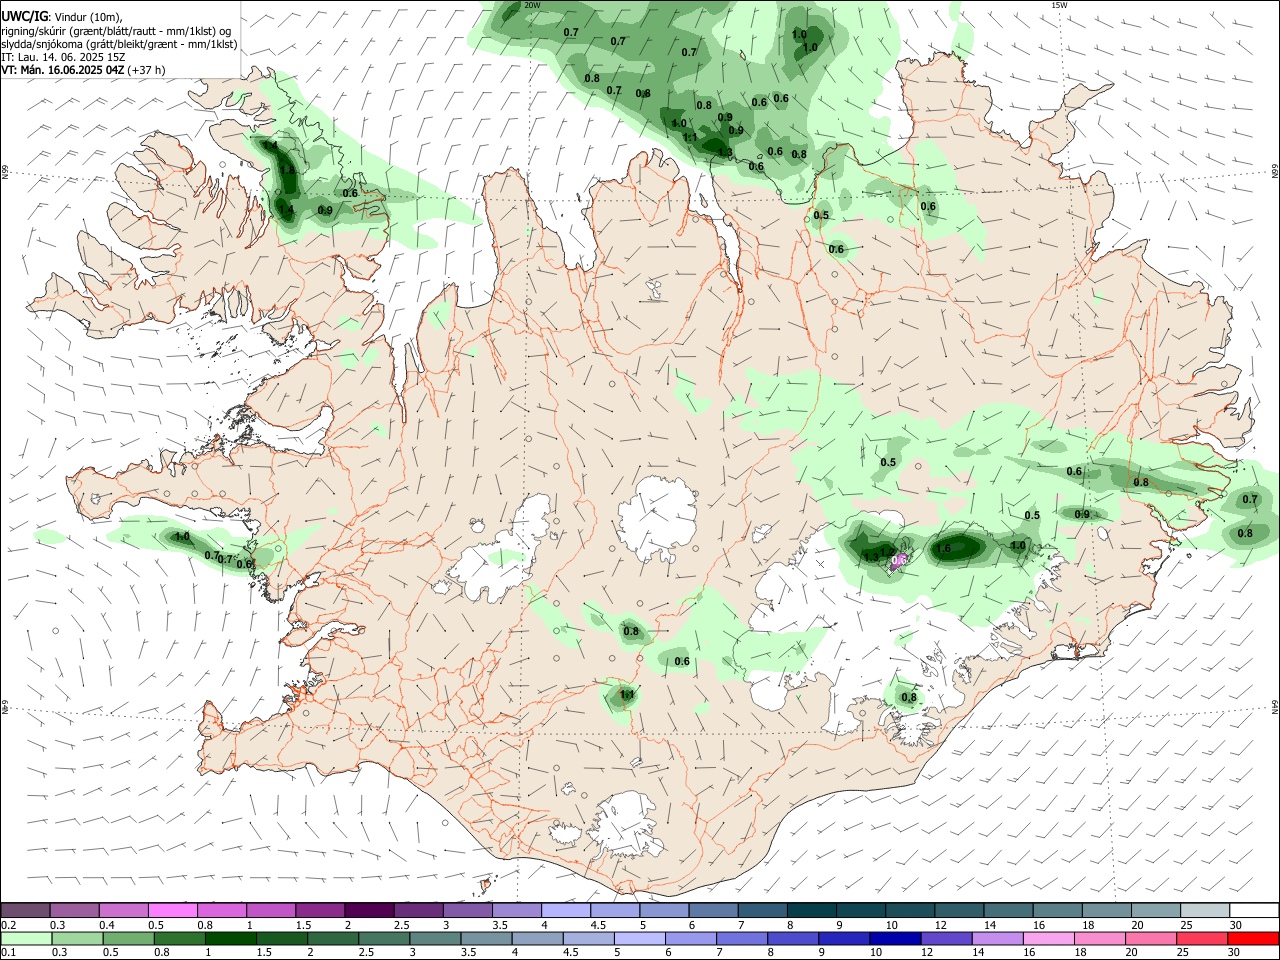This screenshot has height=960, width=1280.
Task: Pick the red-pink 25 rain legend swatch
Action: [x=1201, y=939]
